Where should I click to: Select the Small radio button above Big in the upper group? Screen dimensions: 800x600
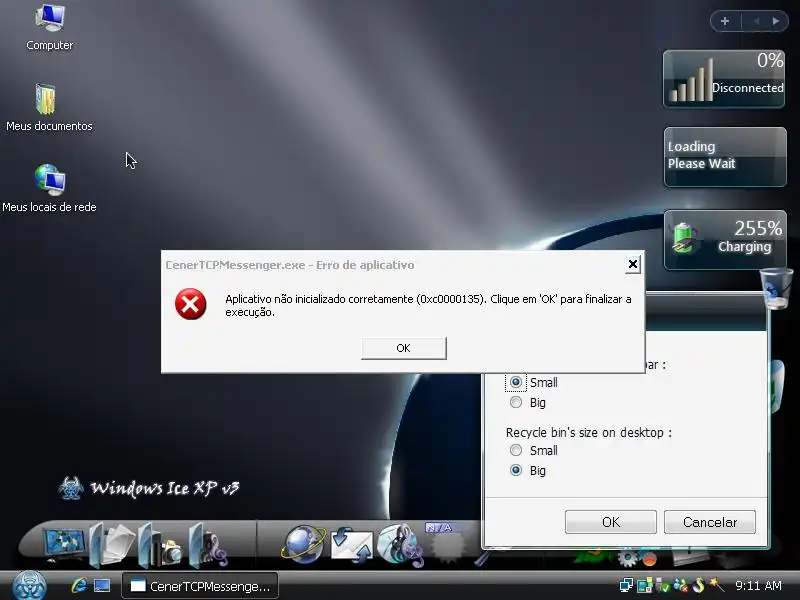click(x=516, y=382)
